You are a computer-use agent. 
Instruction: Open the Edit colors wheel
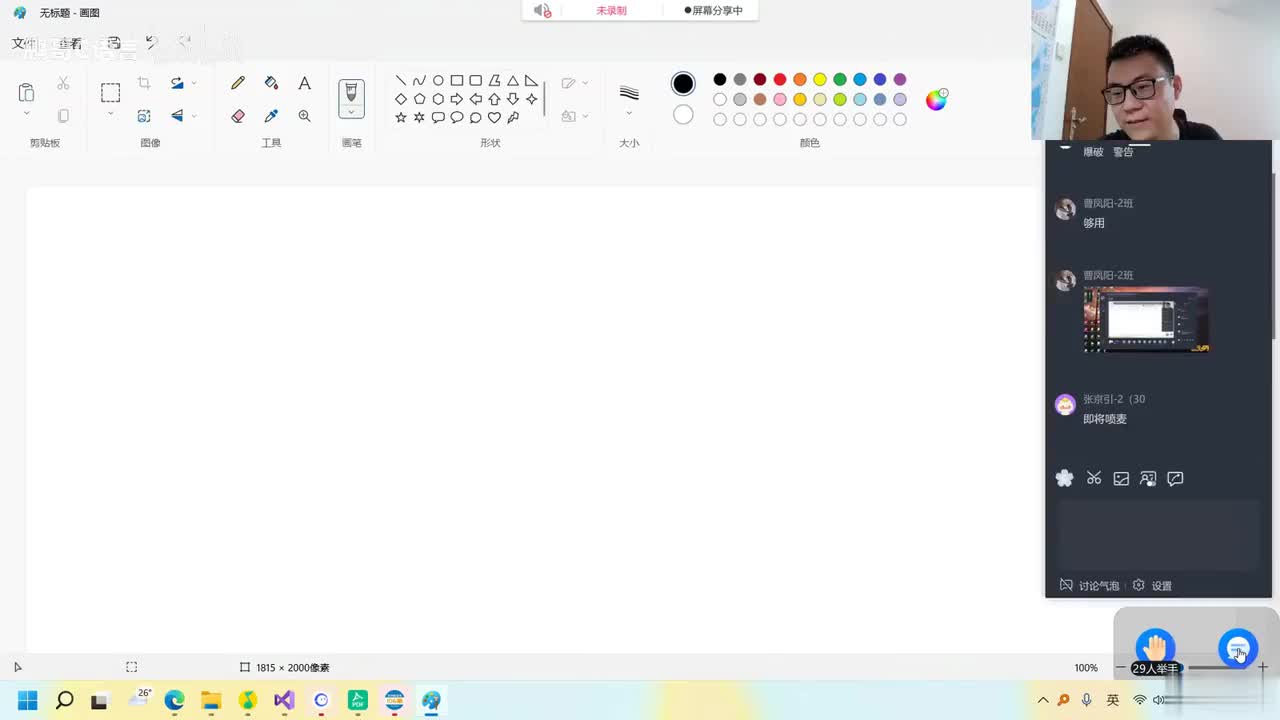pos(936,99)
